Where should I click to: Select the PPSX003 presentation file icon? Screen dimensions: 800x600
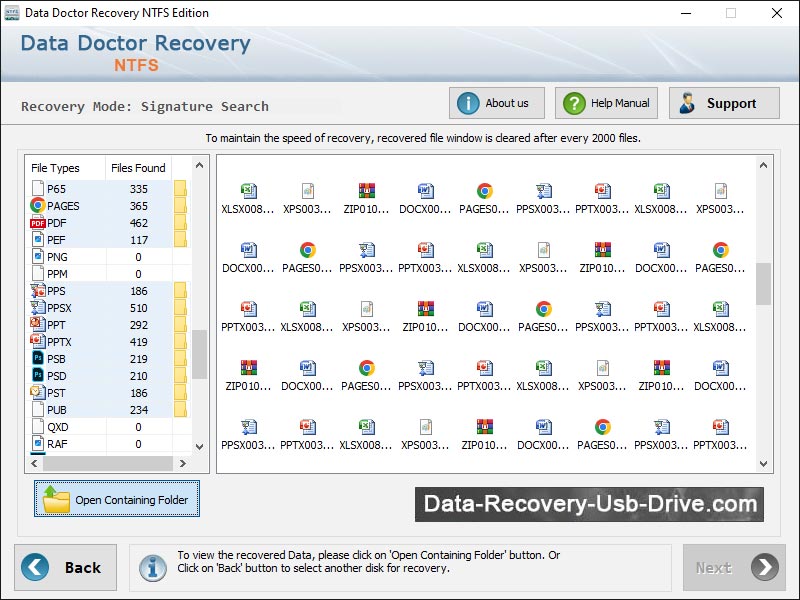pos(544,191)
